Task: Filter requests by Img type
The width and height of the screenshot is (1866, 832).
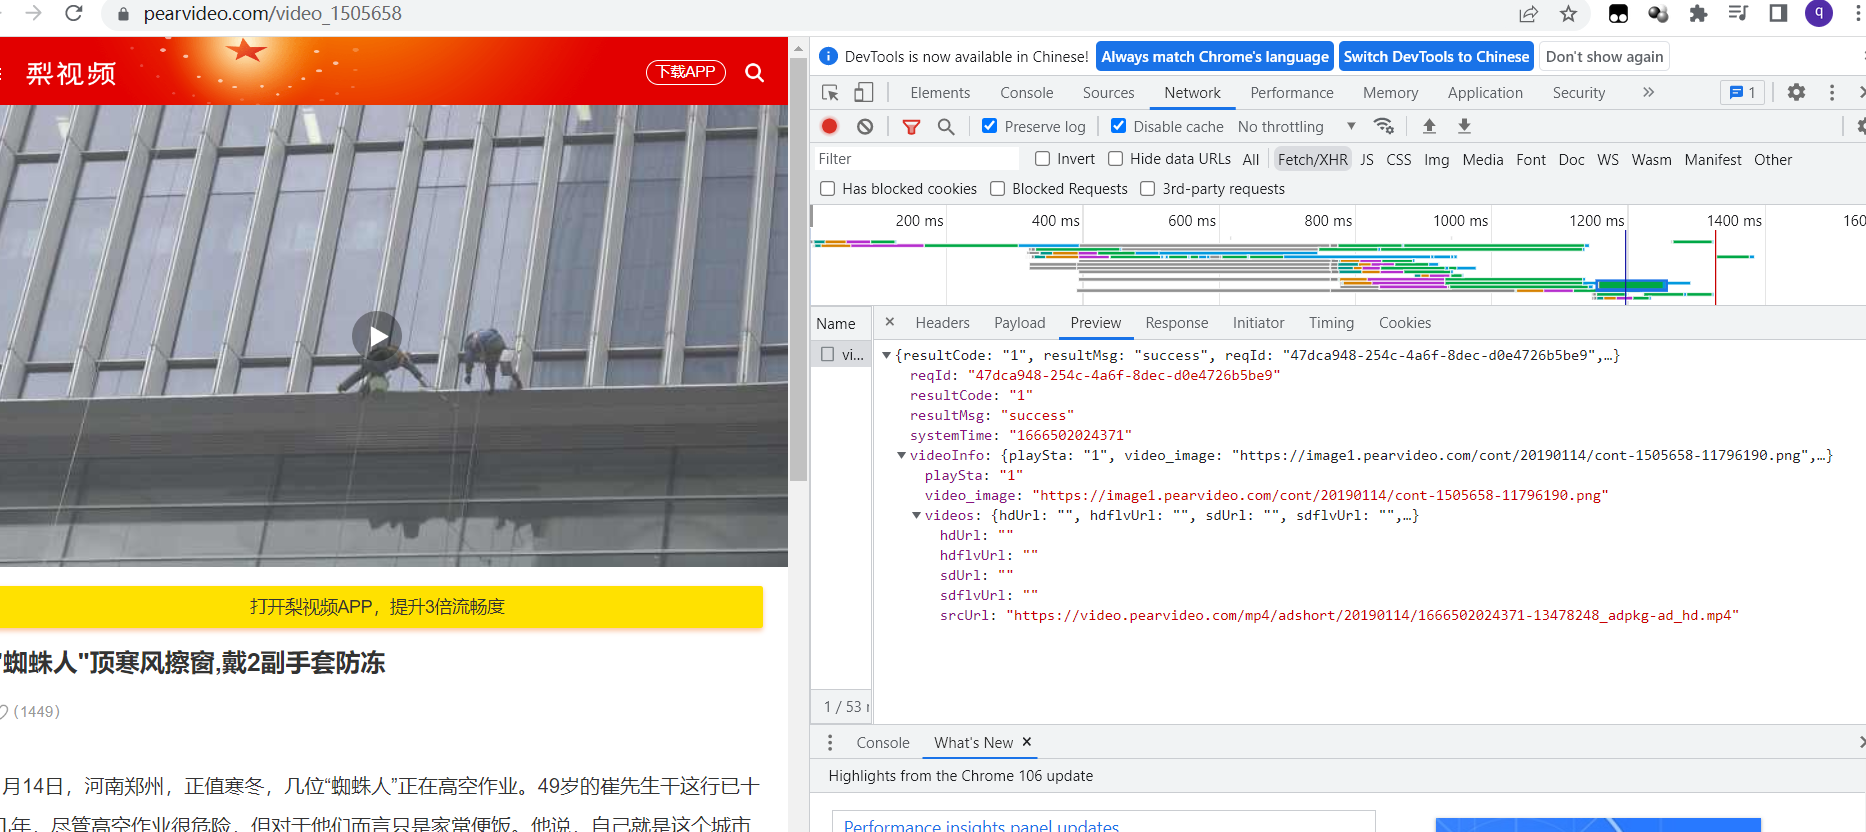Action: tap(1436, 160)
